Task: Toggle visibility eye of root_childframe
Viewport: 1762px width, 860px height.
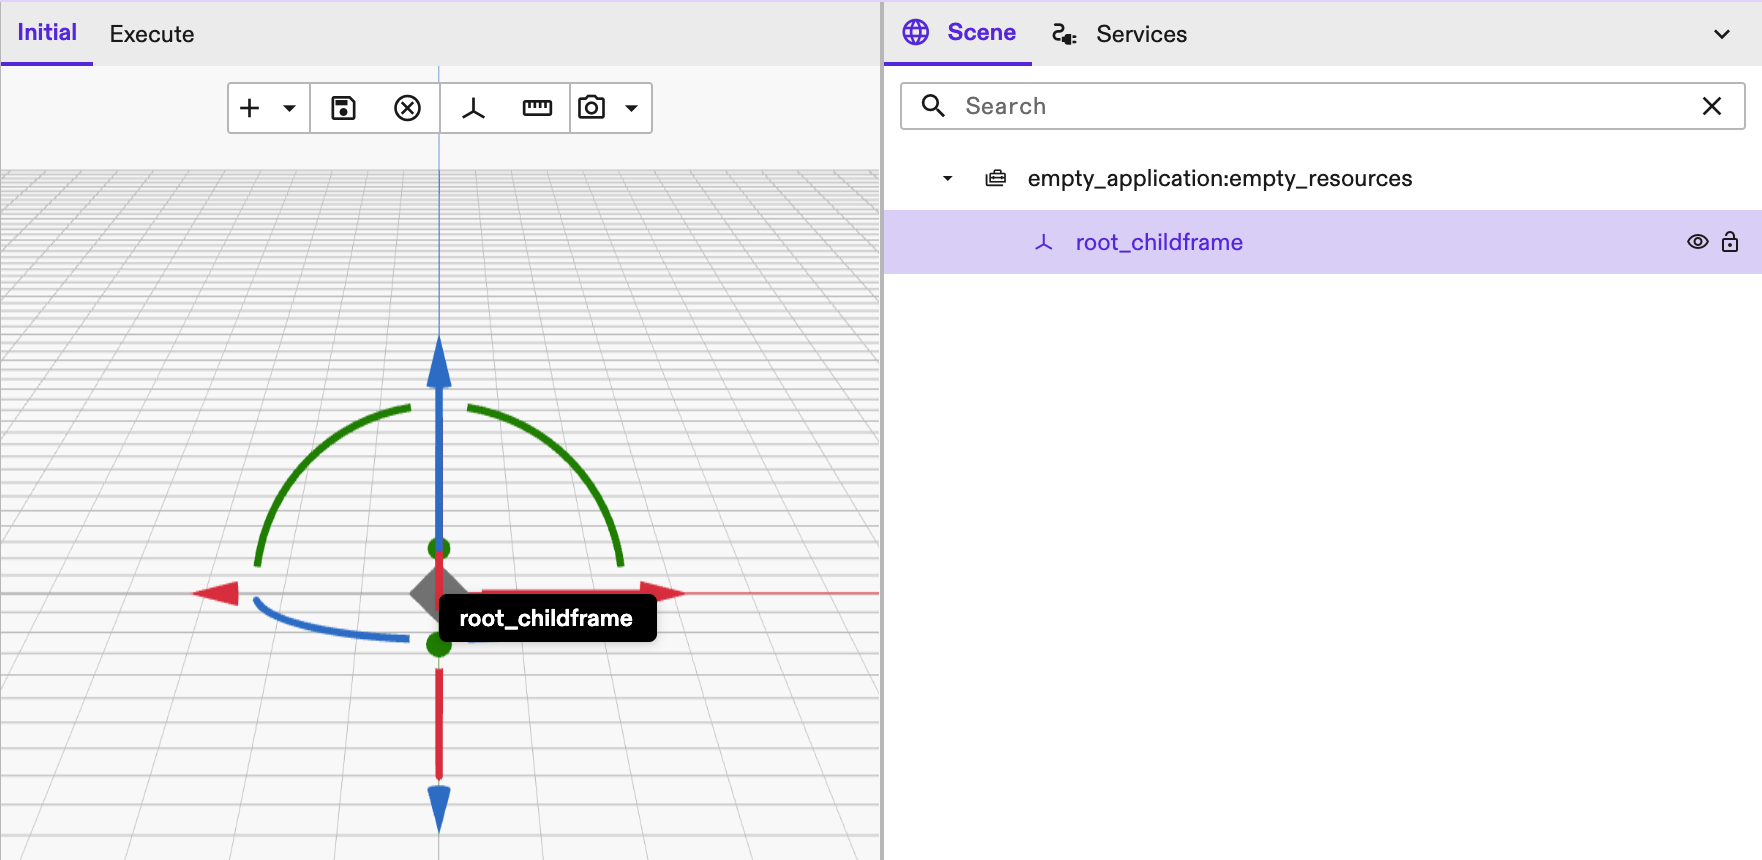Action: tap(1697, 242)
